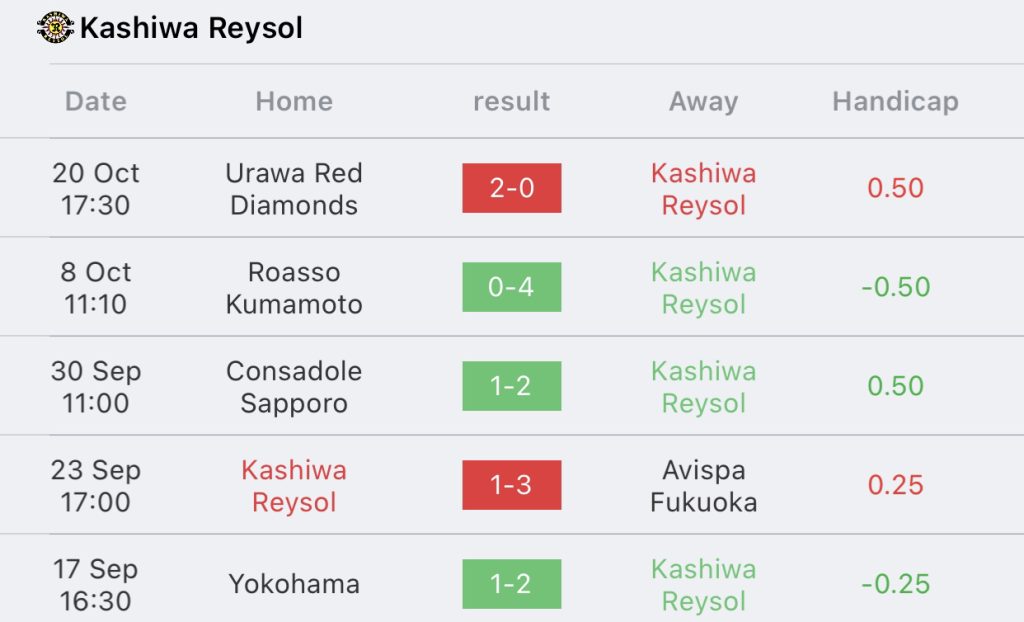Image resolution: width=1024 pixels, height=622 pixels.
Task: Click the Handicap column header
Action: [x=895, y=101]
